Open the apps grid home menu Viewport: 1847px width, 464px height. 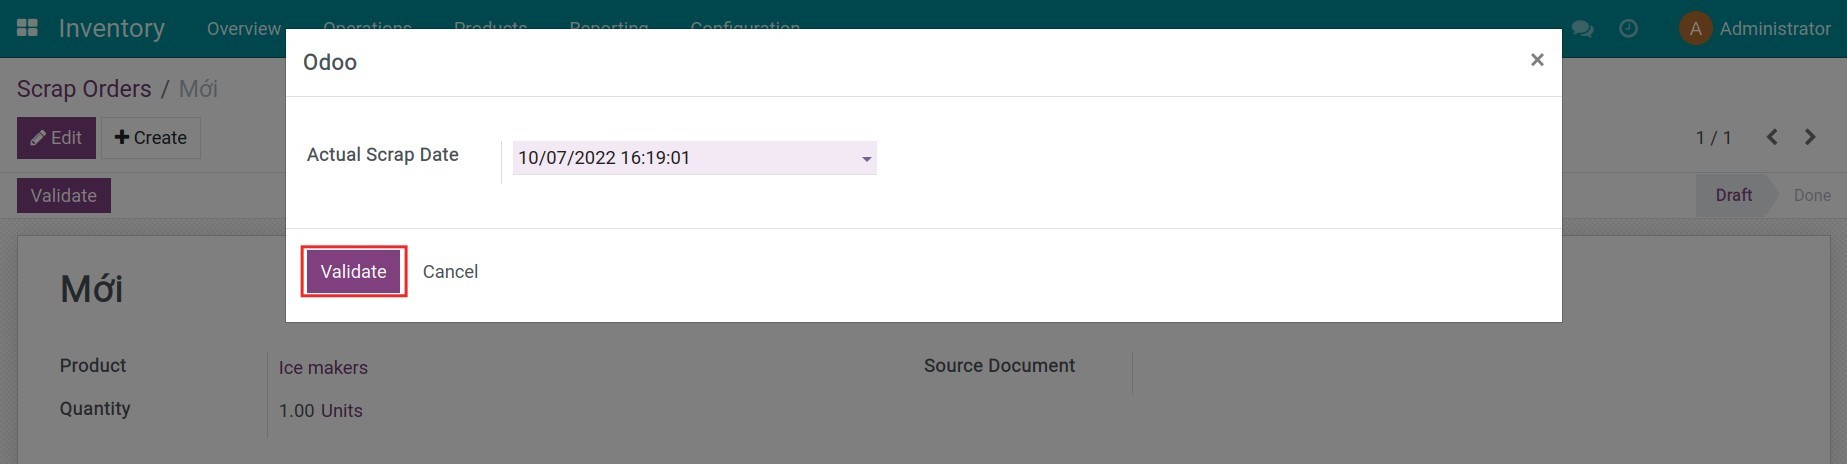27,28
